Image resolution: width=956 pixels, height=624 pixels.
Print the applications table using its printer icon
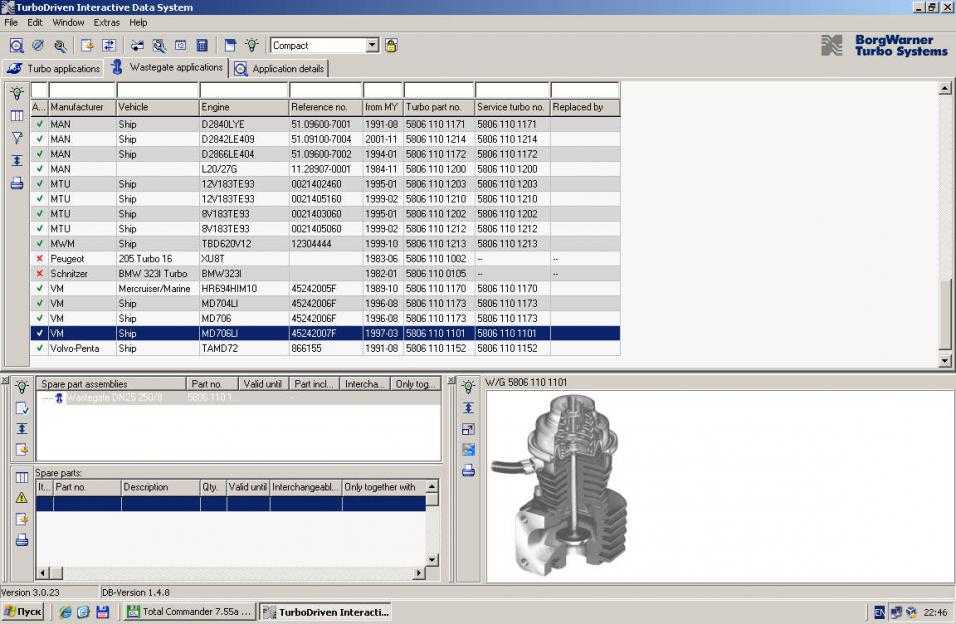click(17, 183)
